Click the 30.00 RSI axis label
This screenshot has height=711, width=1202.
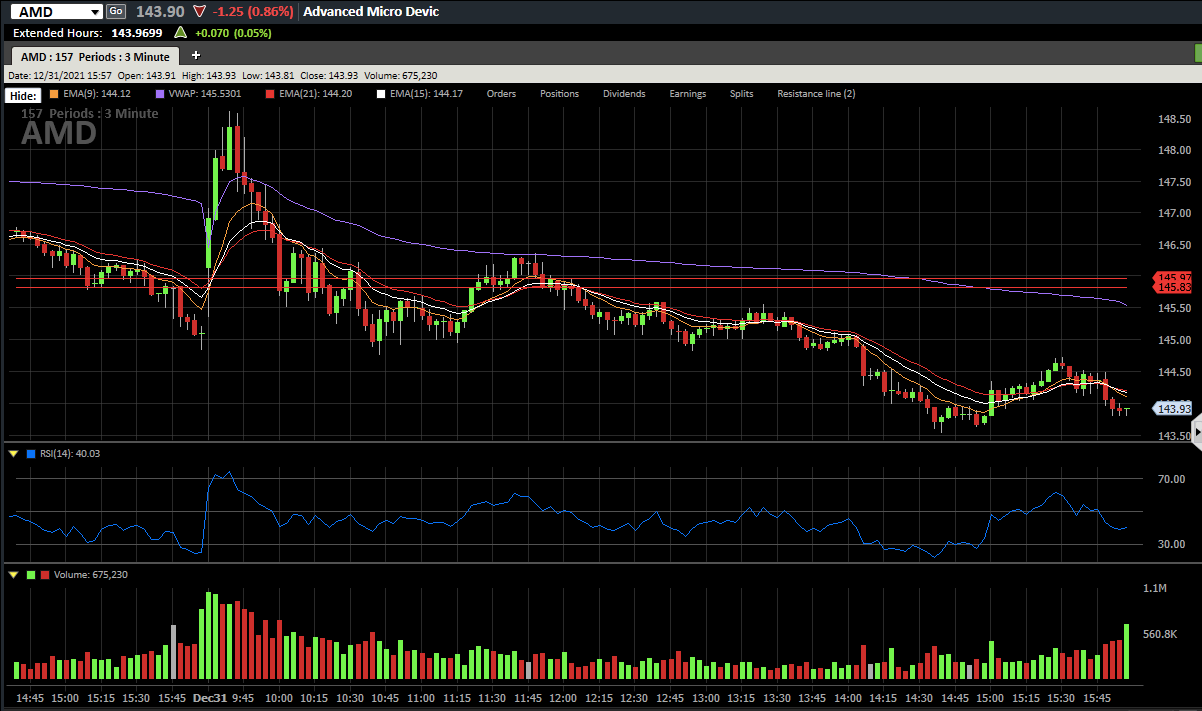coord(1171,545)
